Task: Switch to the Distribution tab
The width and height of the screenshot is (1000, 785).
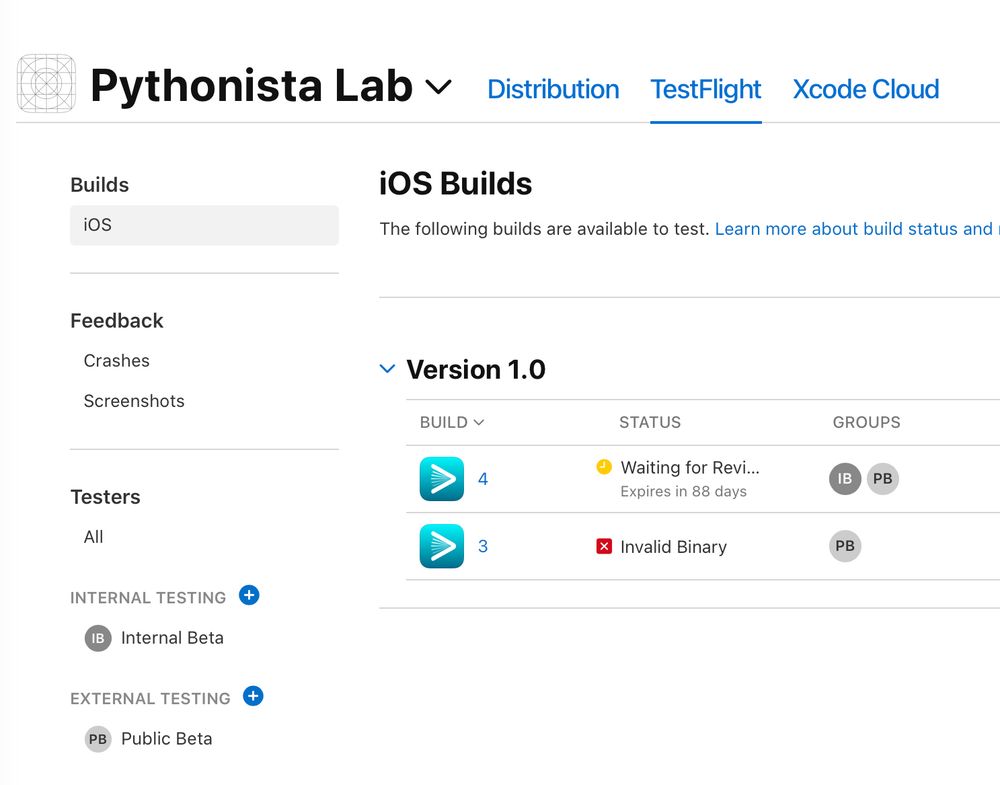Action: (x=553, y=89)
